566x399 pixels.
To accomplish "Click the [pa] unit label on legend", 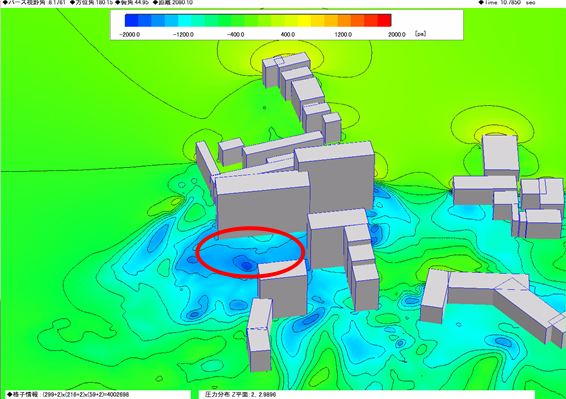I will coord(420,34).
